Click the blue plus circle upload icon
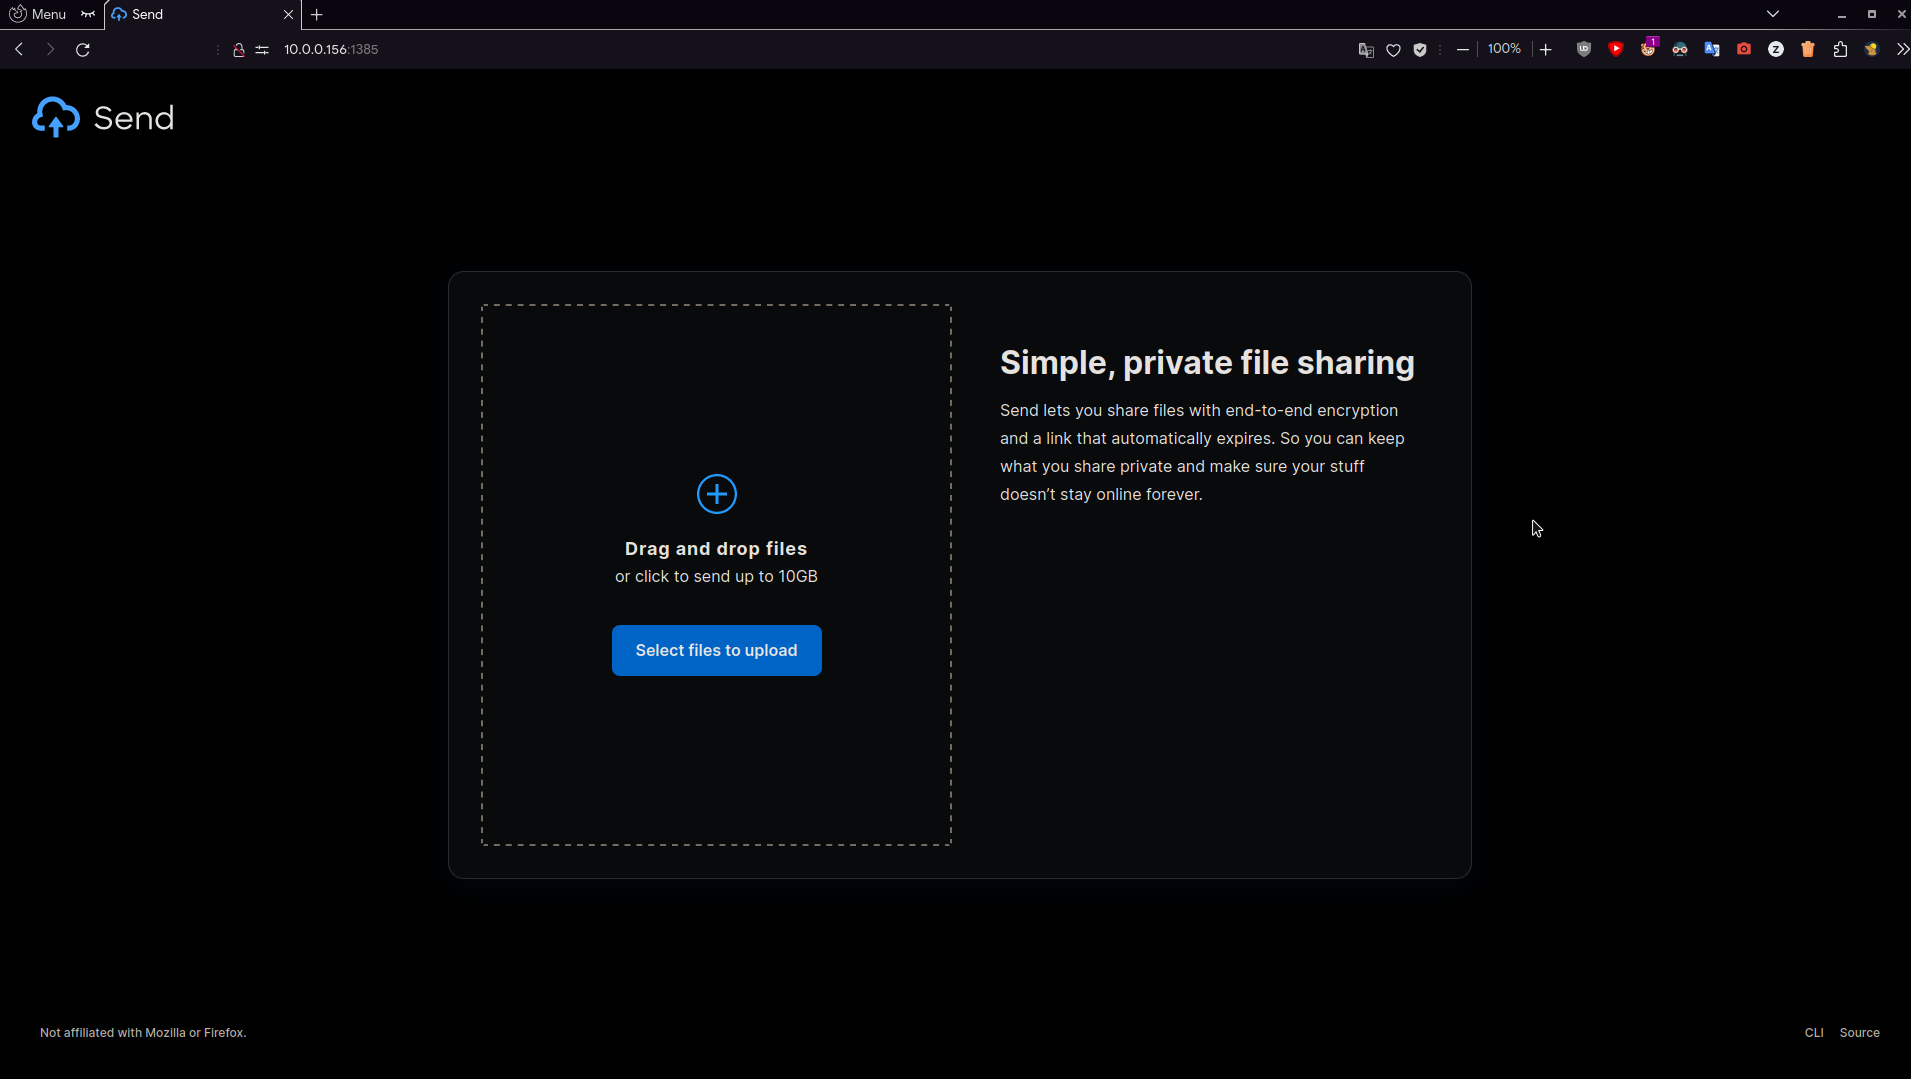 pyautogui.click(x=716, y=494)
